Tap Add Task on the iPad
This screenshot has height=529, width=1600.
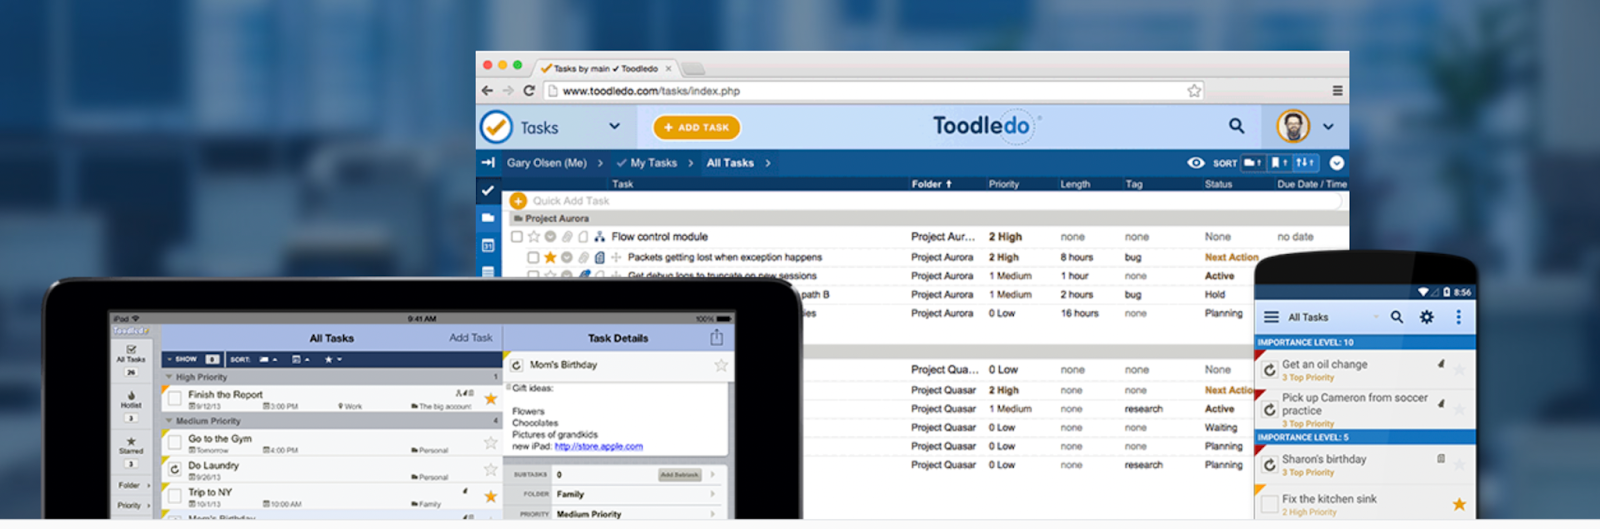pyautogui.click(x=470, y=338)
